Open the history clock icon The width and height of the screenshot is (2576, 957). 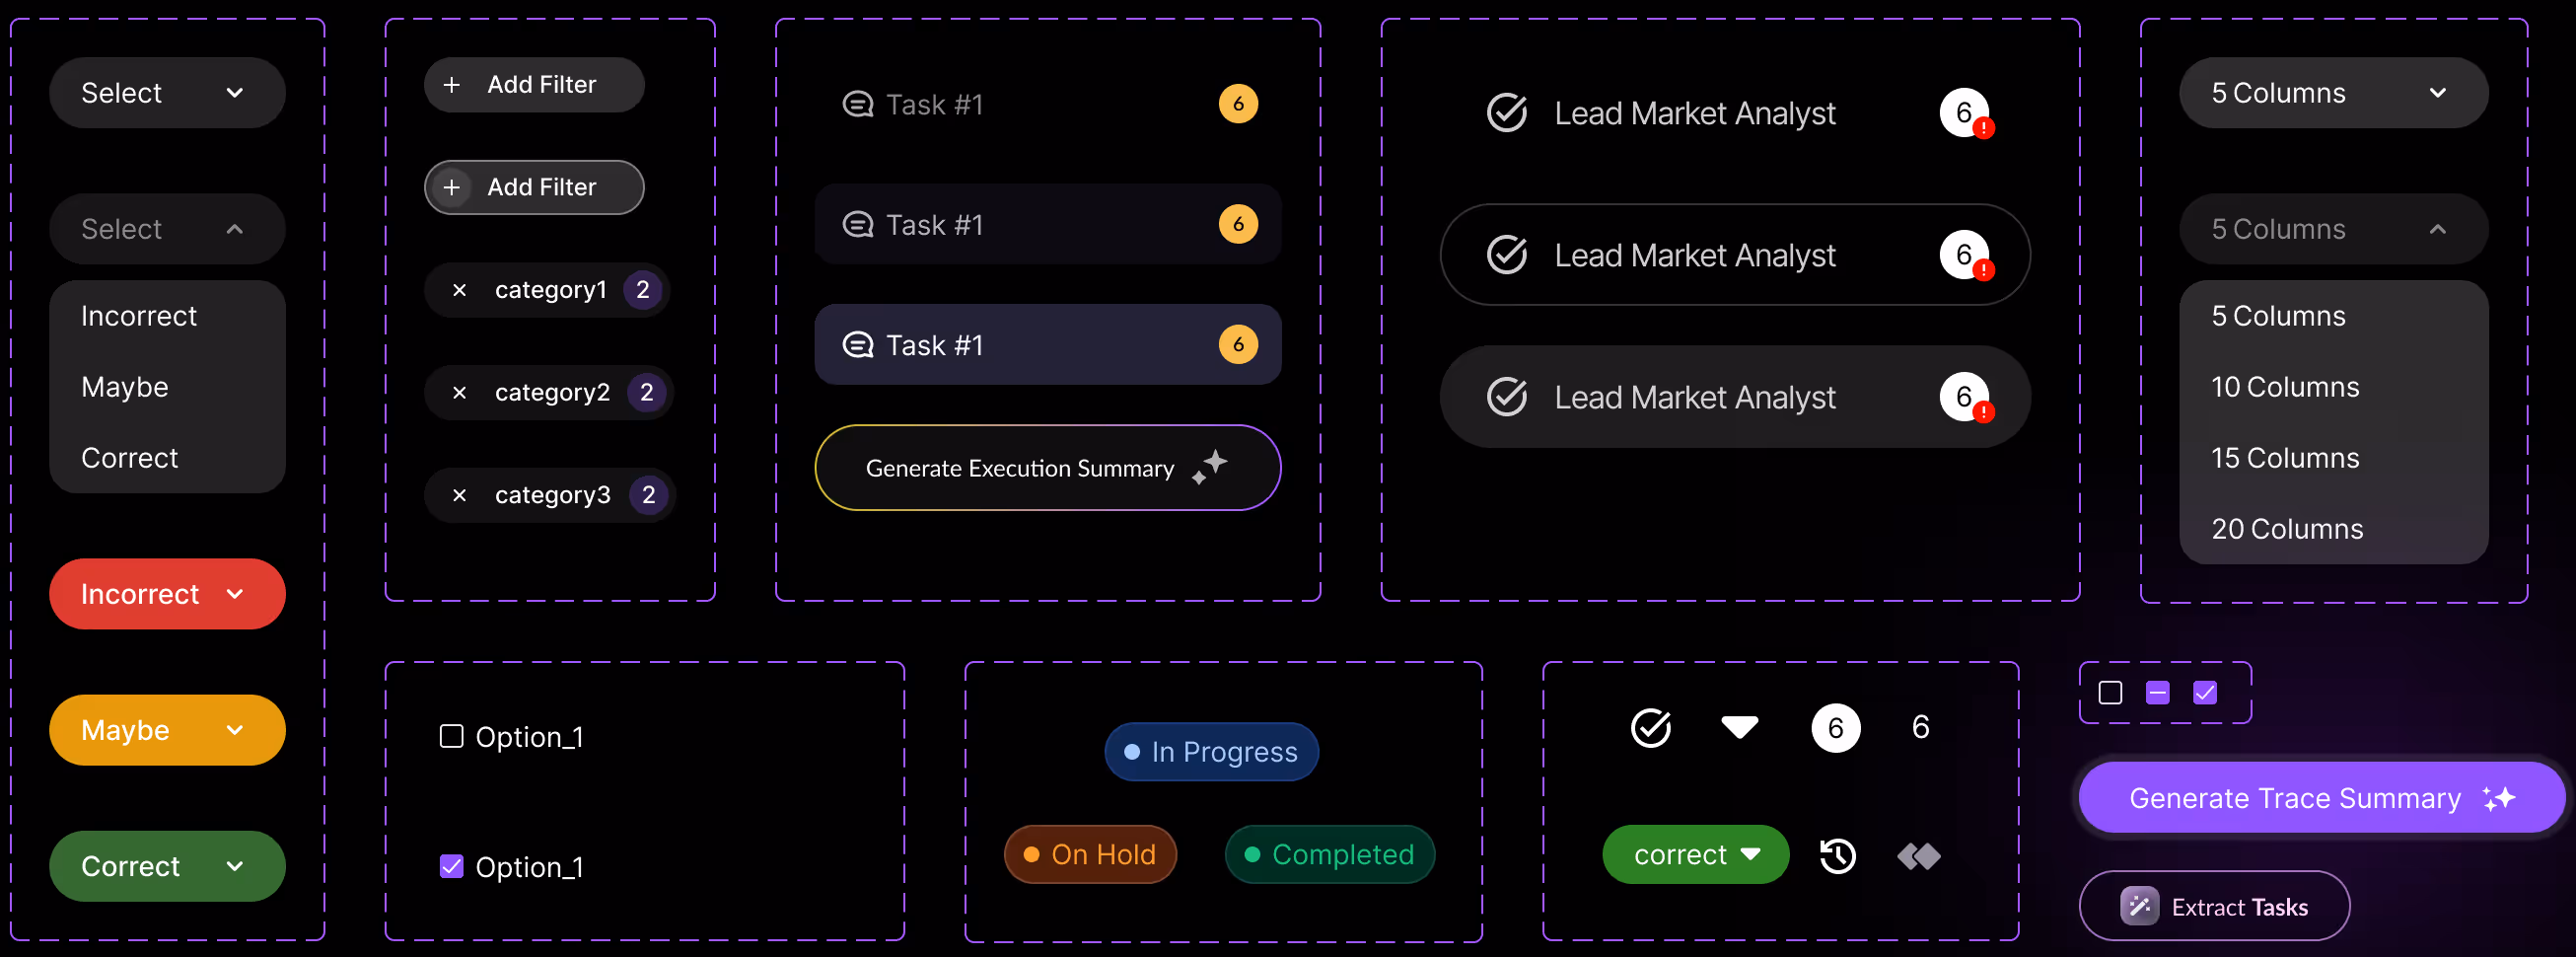point(1837,856)
